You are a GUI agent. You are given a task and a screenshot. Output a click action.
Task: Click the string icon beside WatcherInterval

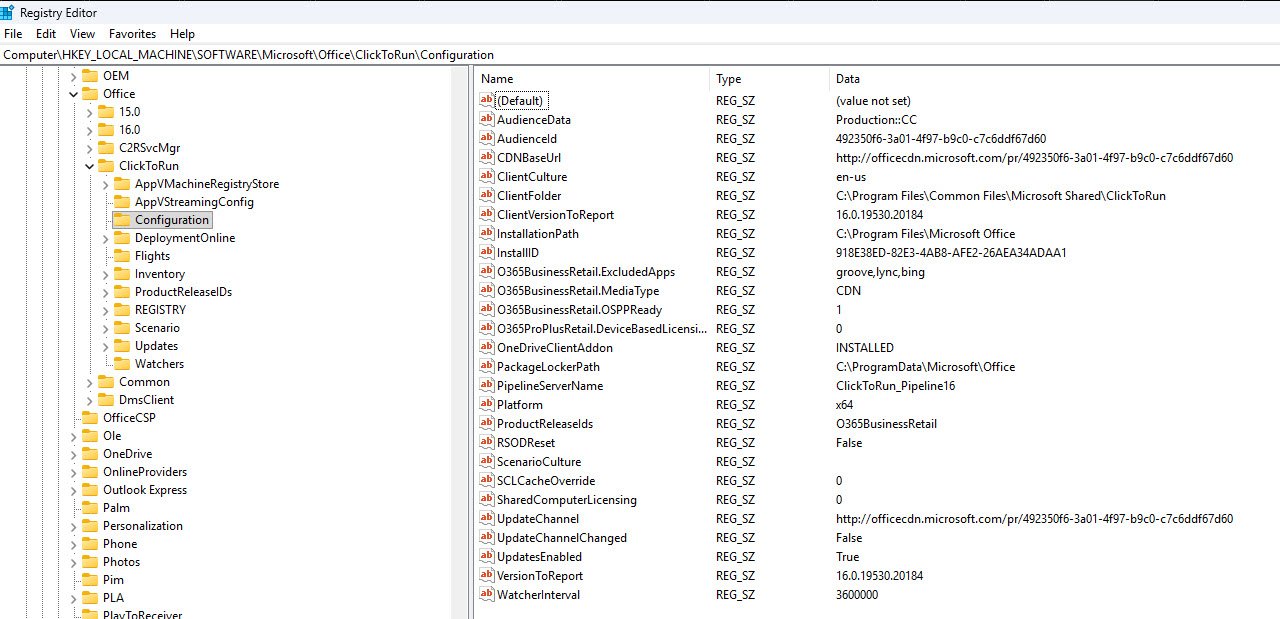[x=487, y=595]
